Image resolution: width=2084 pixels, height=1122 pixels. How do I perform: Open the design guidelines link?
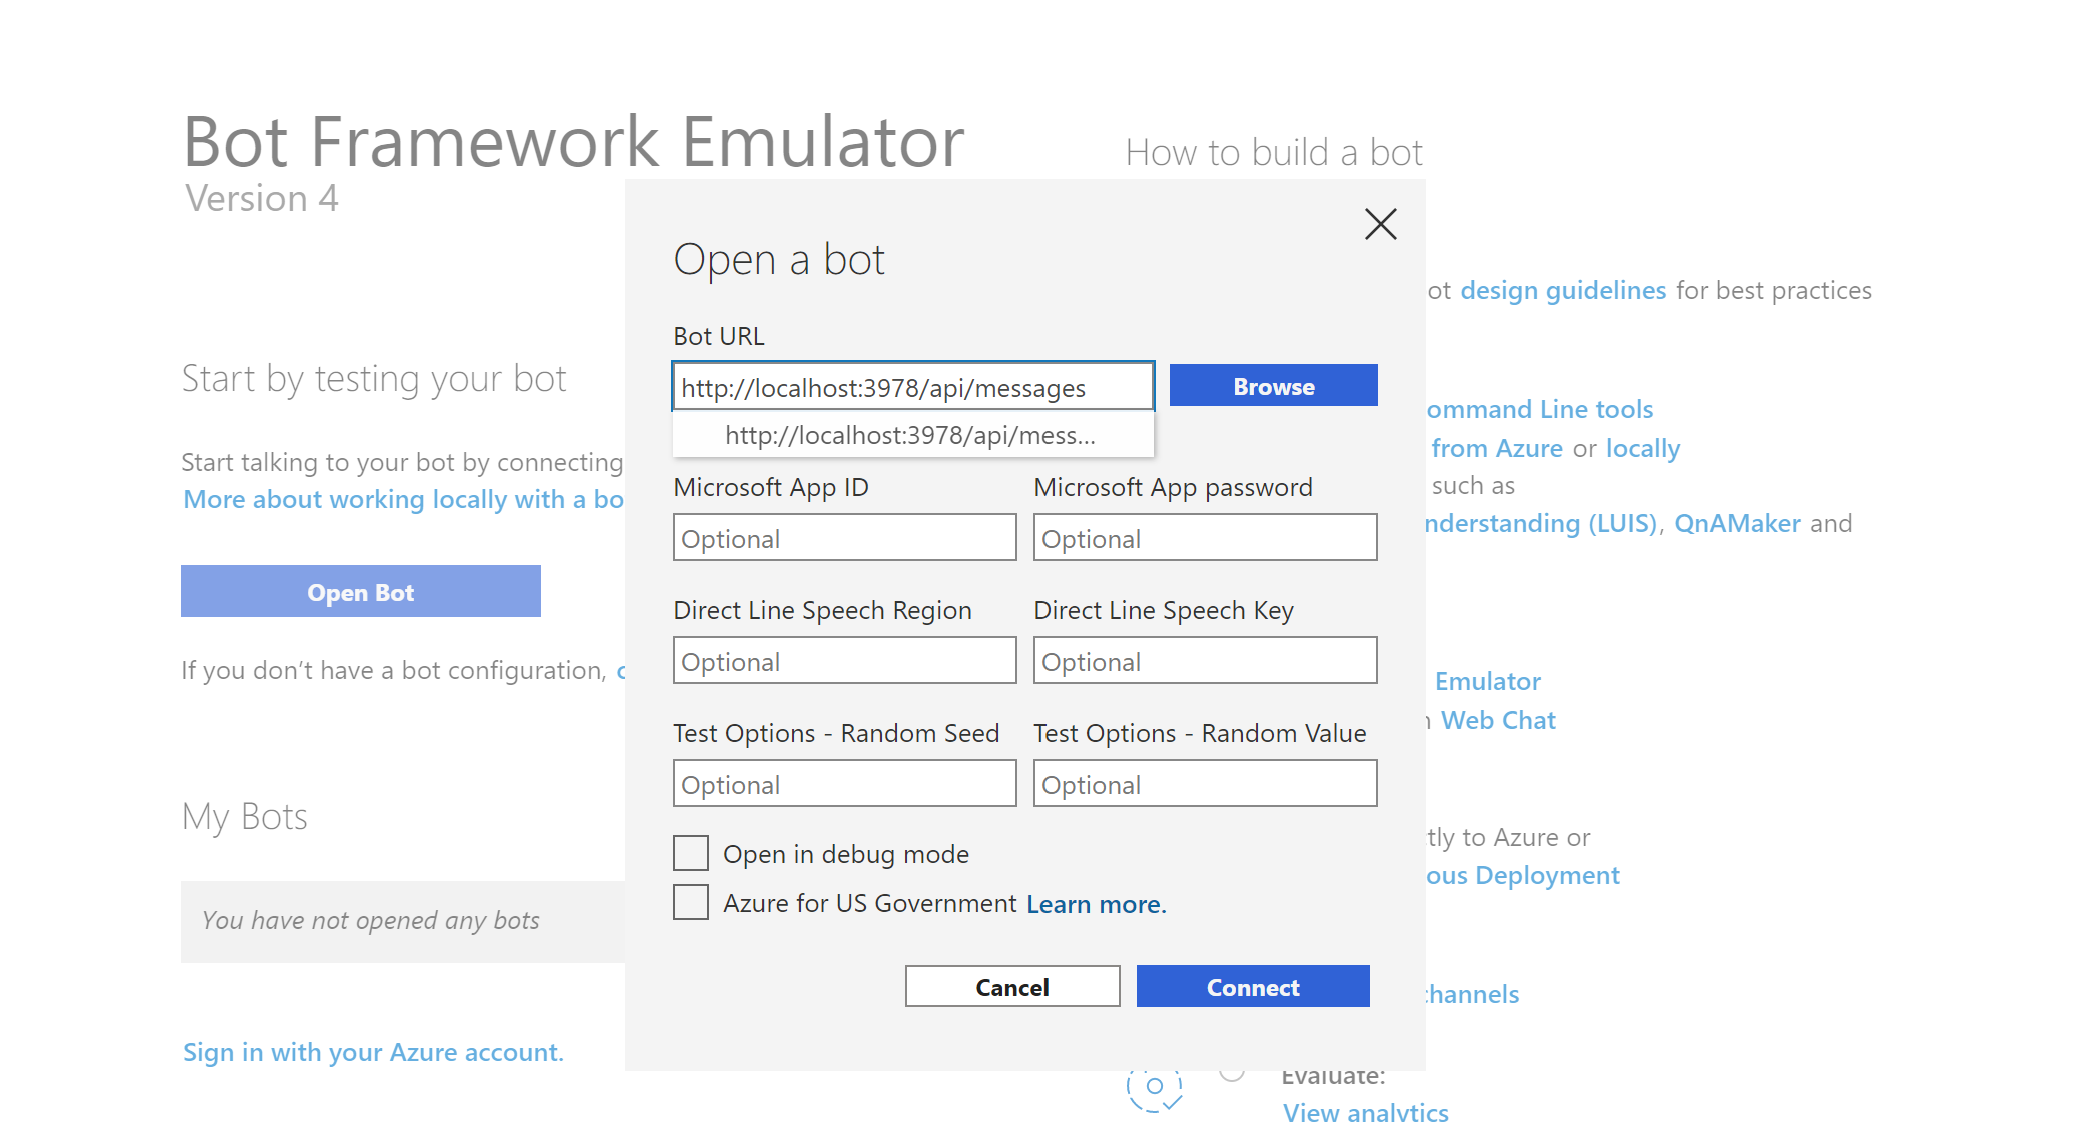[1563, 290]
